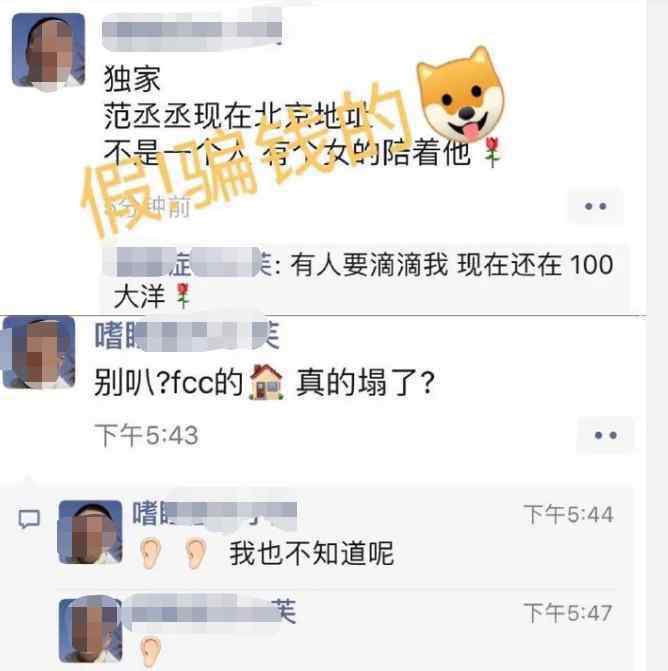Tap the rose emoji after 大洋
The height and width of the screenshot is (671, 668).
(x=183, y=296)
